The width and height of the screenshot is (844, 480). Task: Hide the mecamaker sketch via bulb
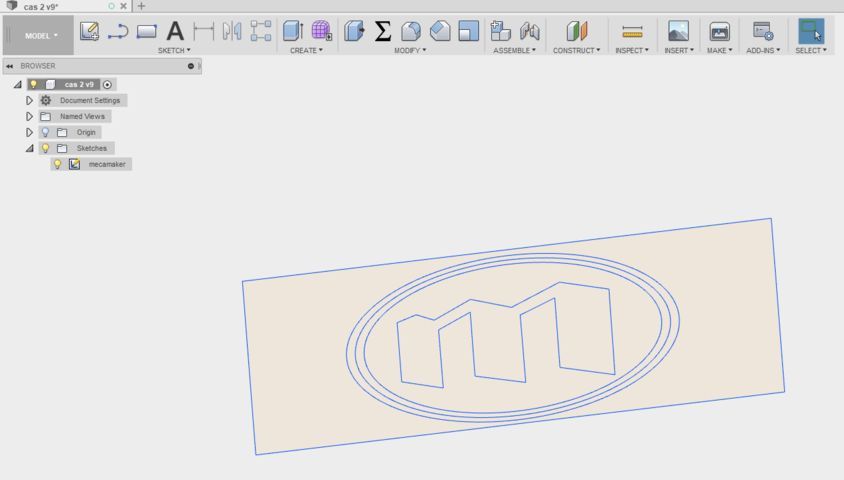(x=58, y=164)
